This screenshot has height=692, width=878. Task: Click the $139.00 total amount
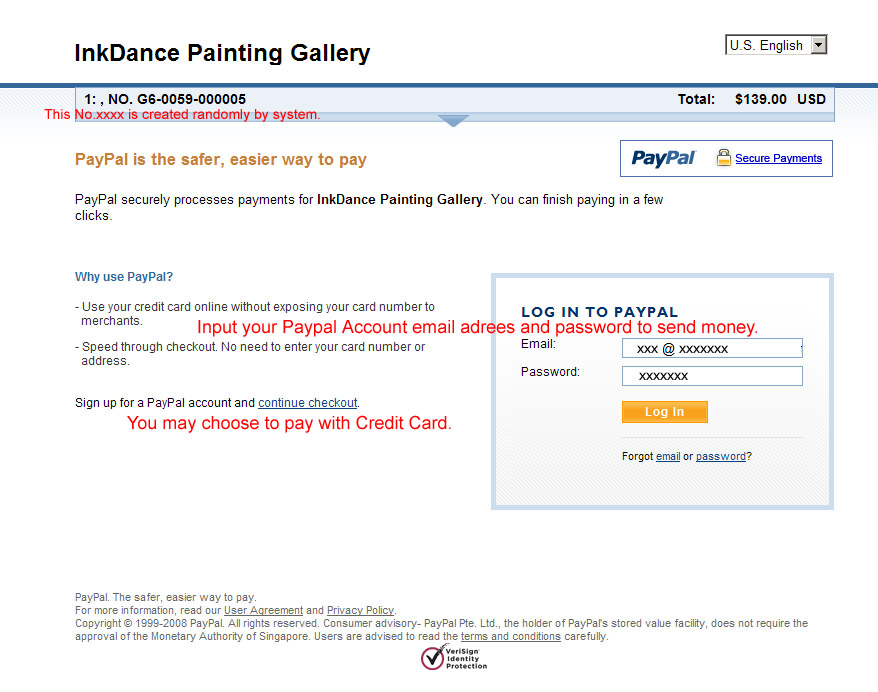[760, 99]
